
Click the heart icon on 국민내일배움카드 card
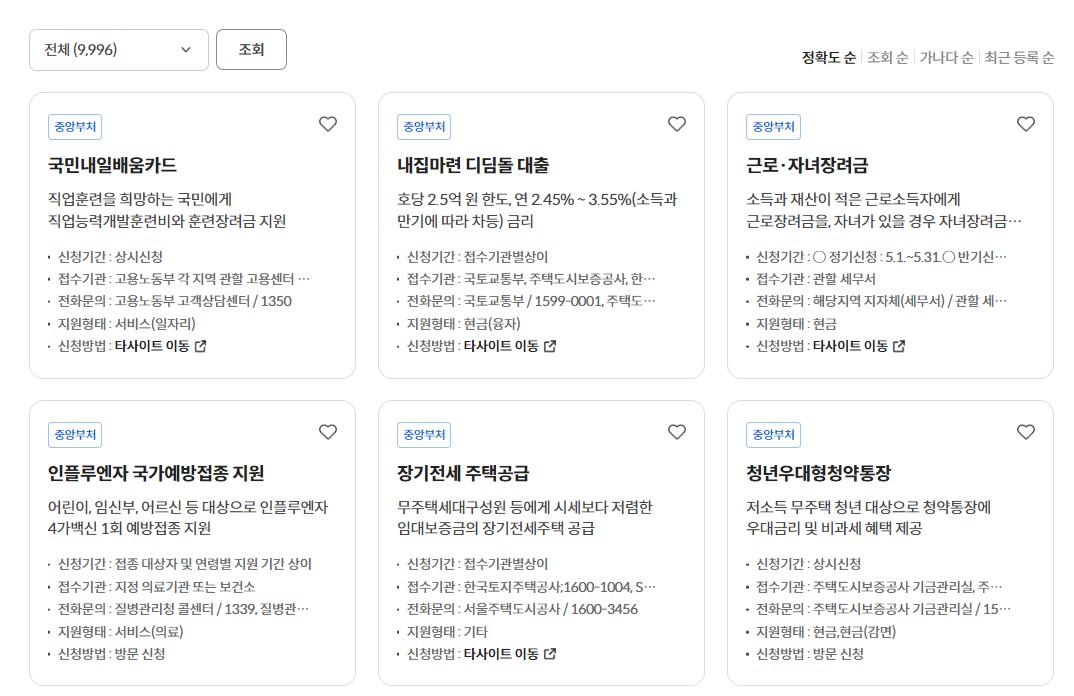point(328,123)
